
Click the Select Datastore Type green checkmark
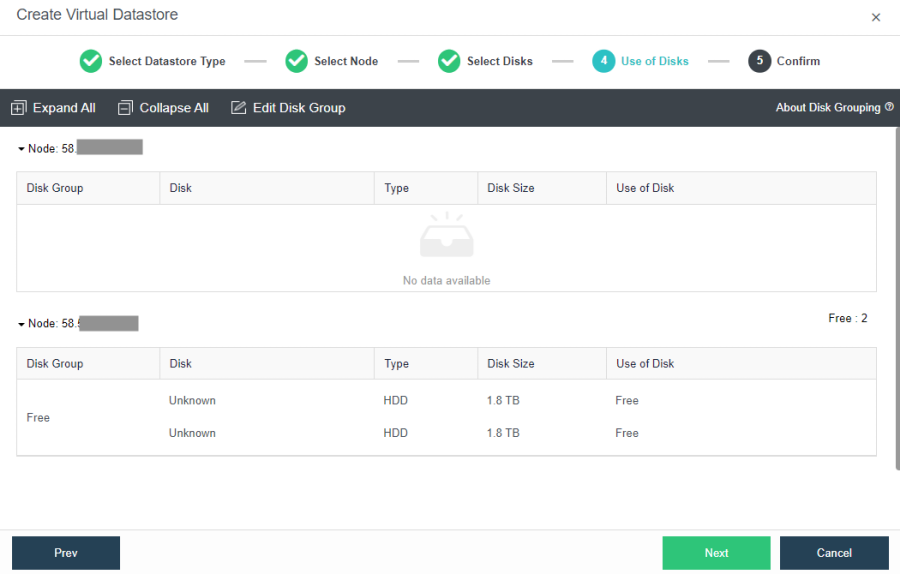91,61
